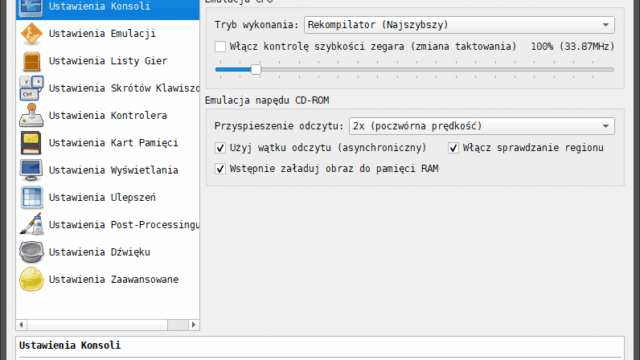Screen dimensions: 640x360
Task: Click the sidebar's right scroll arrow
Action: [193, 325]
